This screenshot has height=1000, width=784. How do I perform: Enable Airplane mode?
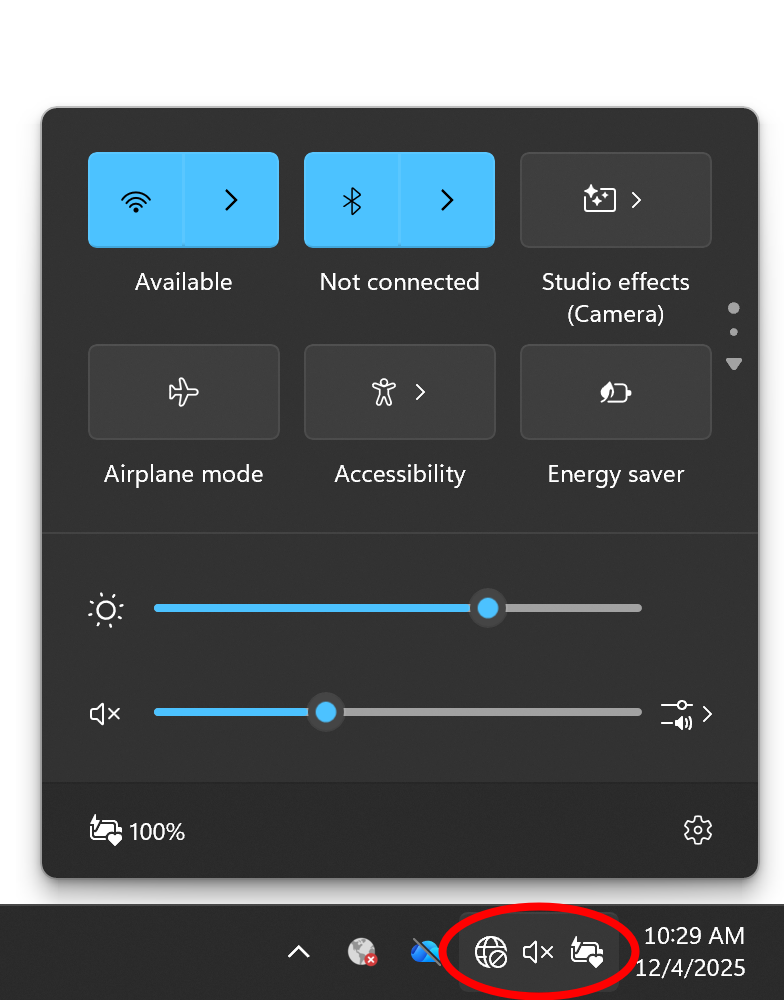(184, 392)
